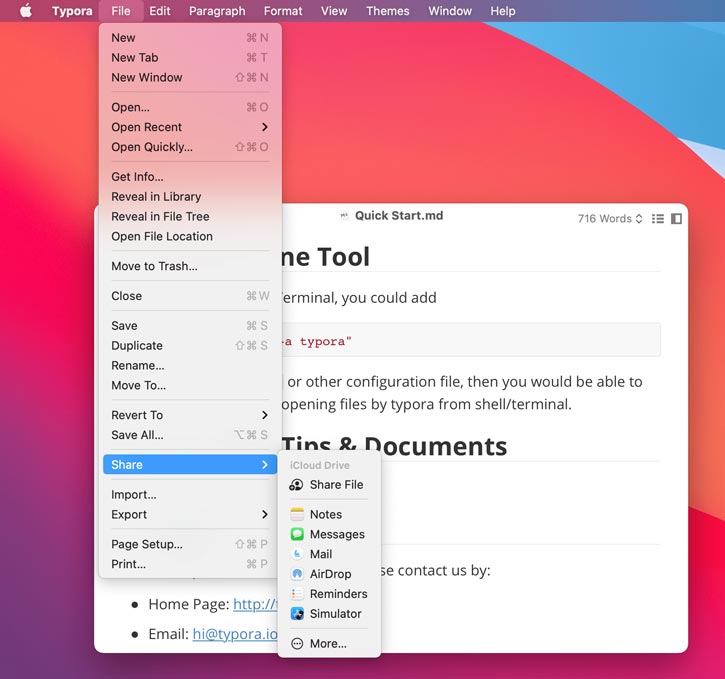Open the Edit menu
The image size is (725, 679).
click(x=160, y=11)
